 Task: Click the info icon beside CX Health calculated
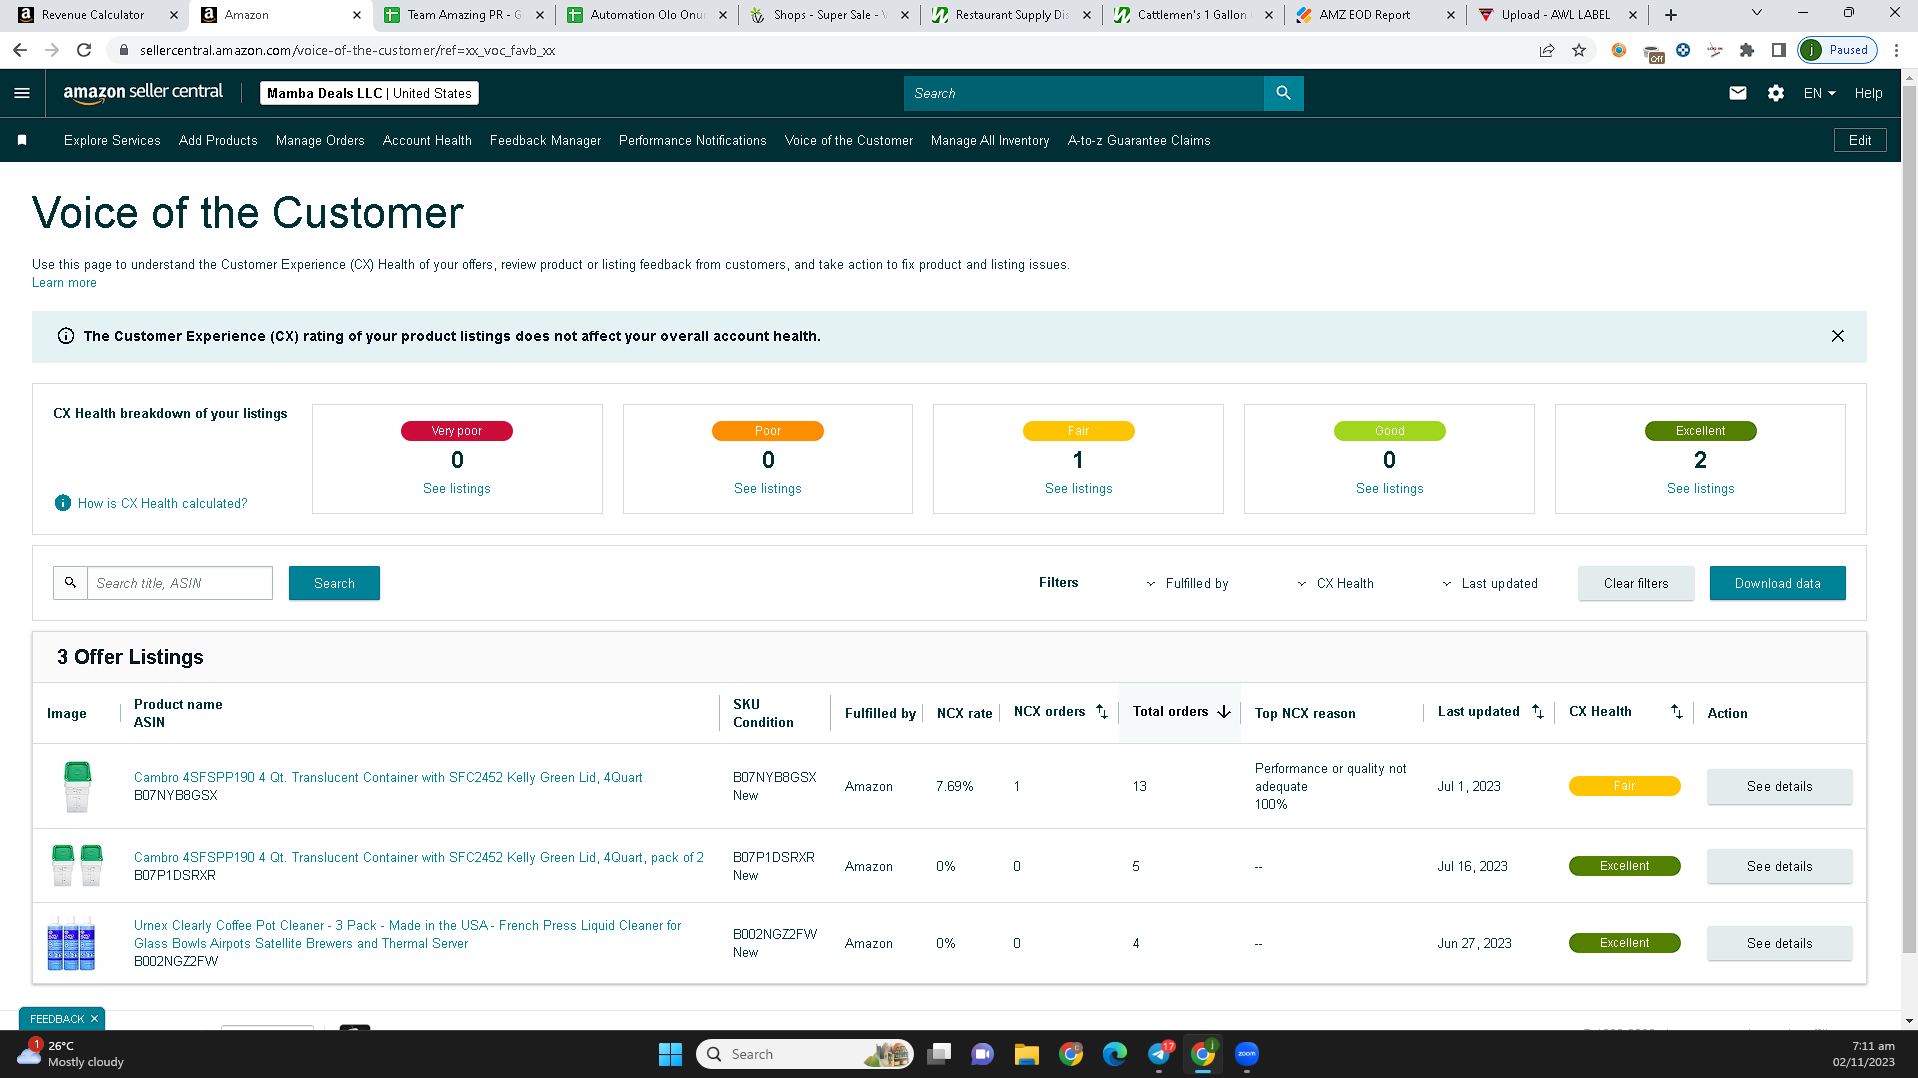tap(63, 503)
